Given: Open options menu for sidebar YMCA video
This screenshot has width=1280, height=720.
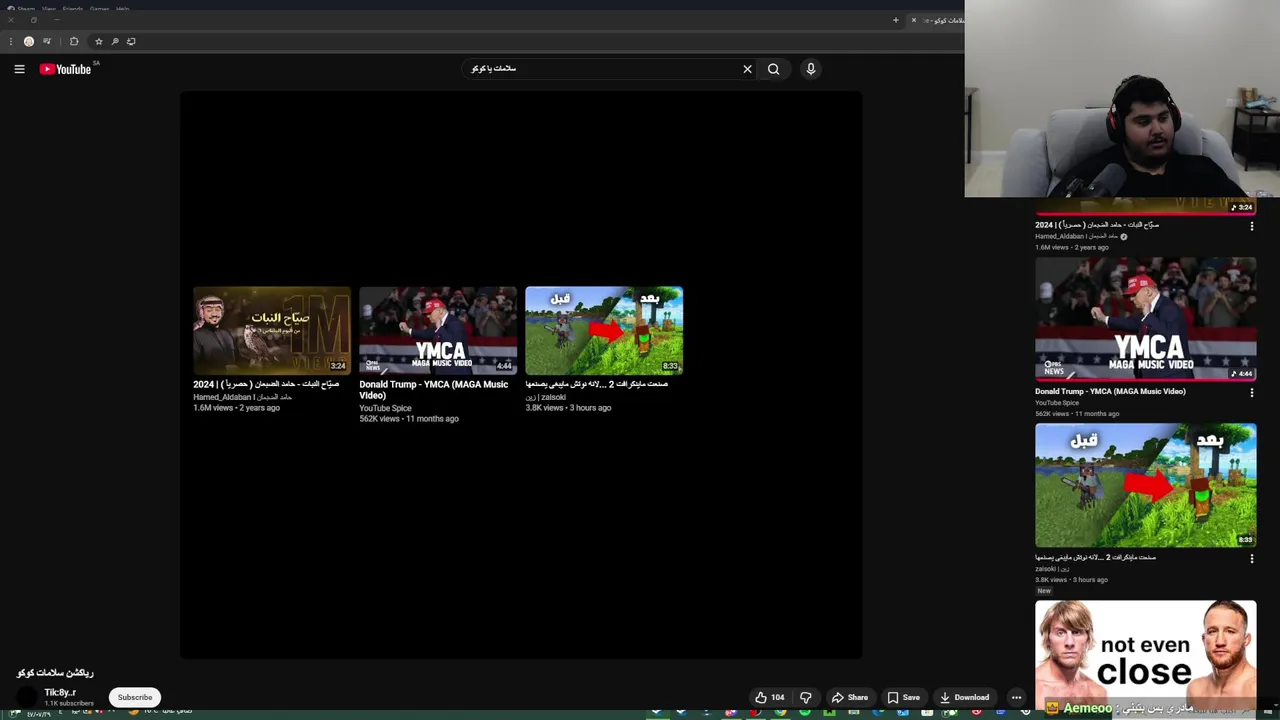Looking at the screenshot, I should (x=1251, y=393).
